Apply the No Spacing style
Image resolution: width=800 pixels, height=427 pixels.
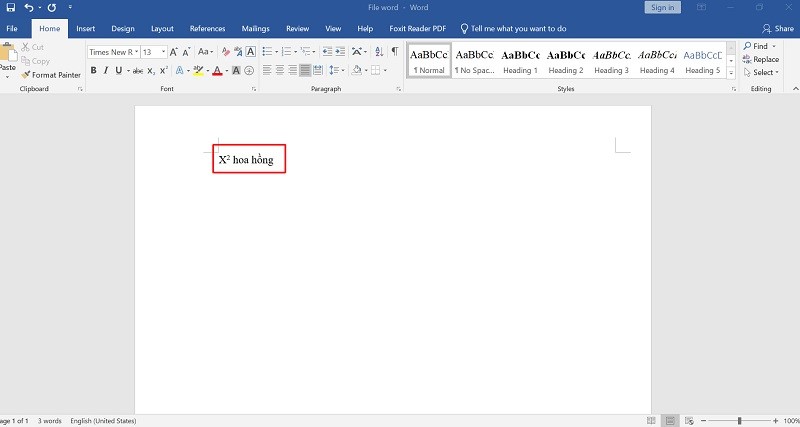tap(474, 60)
